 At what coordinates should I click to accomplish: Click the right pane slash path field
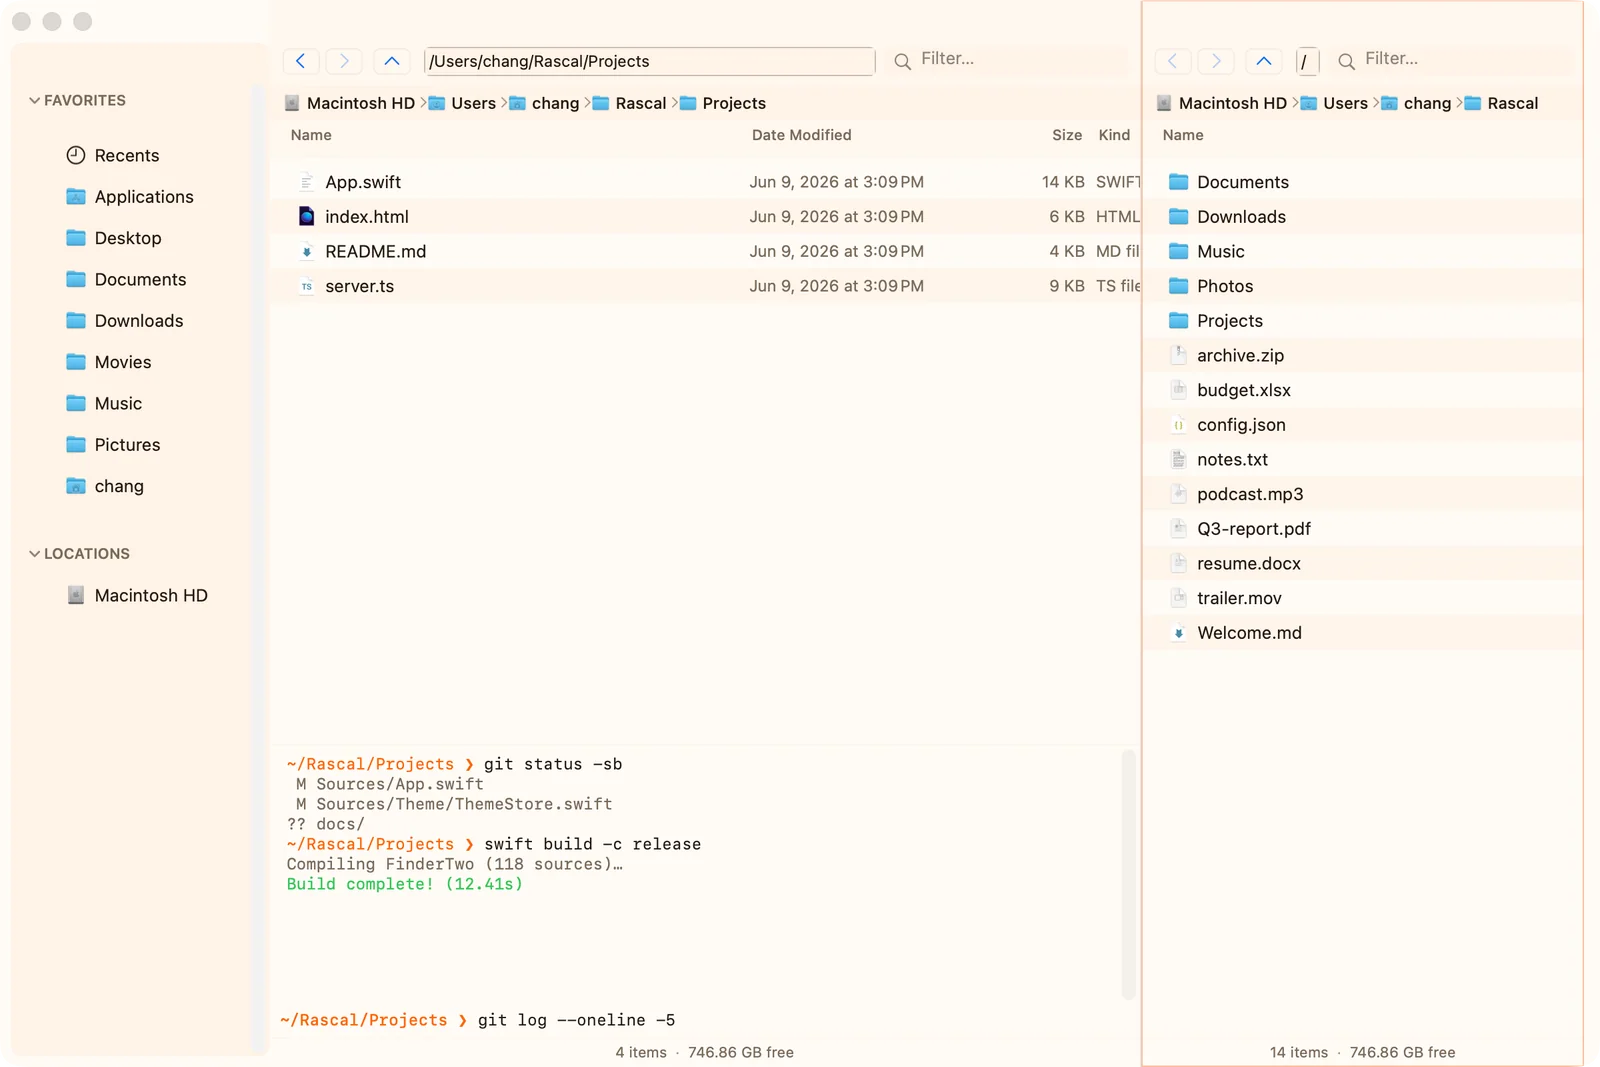[x=1307, y=61]
